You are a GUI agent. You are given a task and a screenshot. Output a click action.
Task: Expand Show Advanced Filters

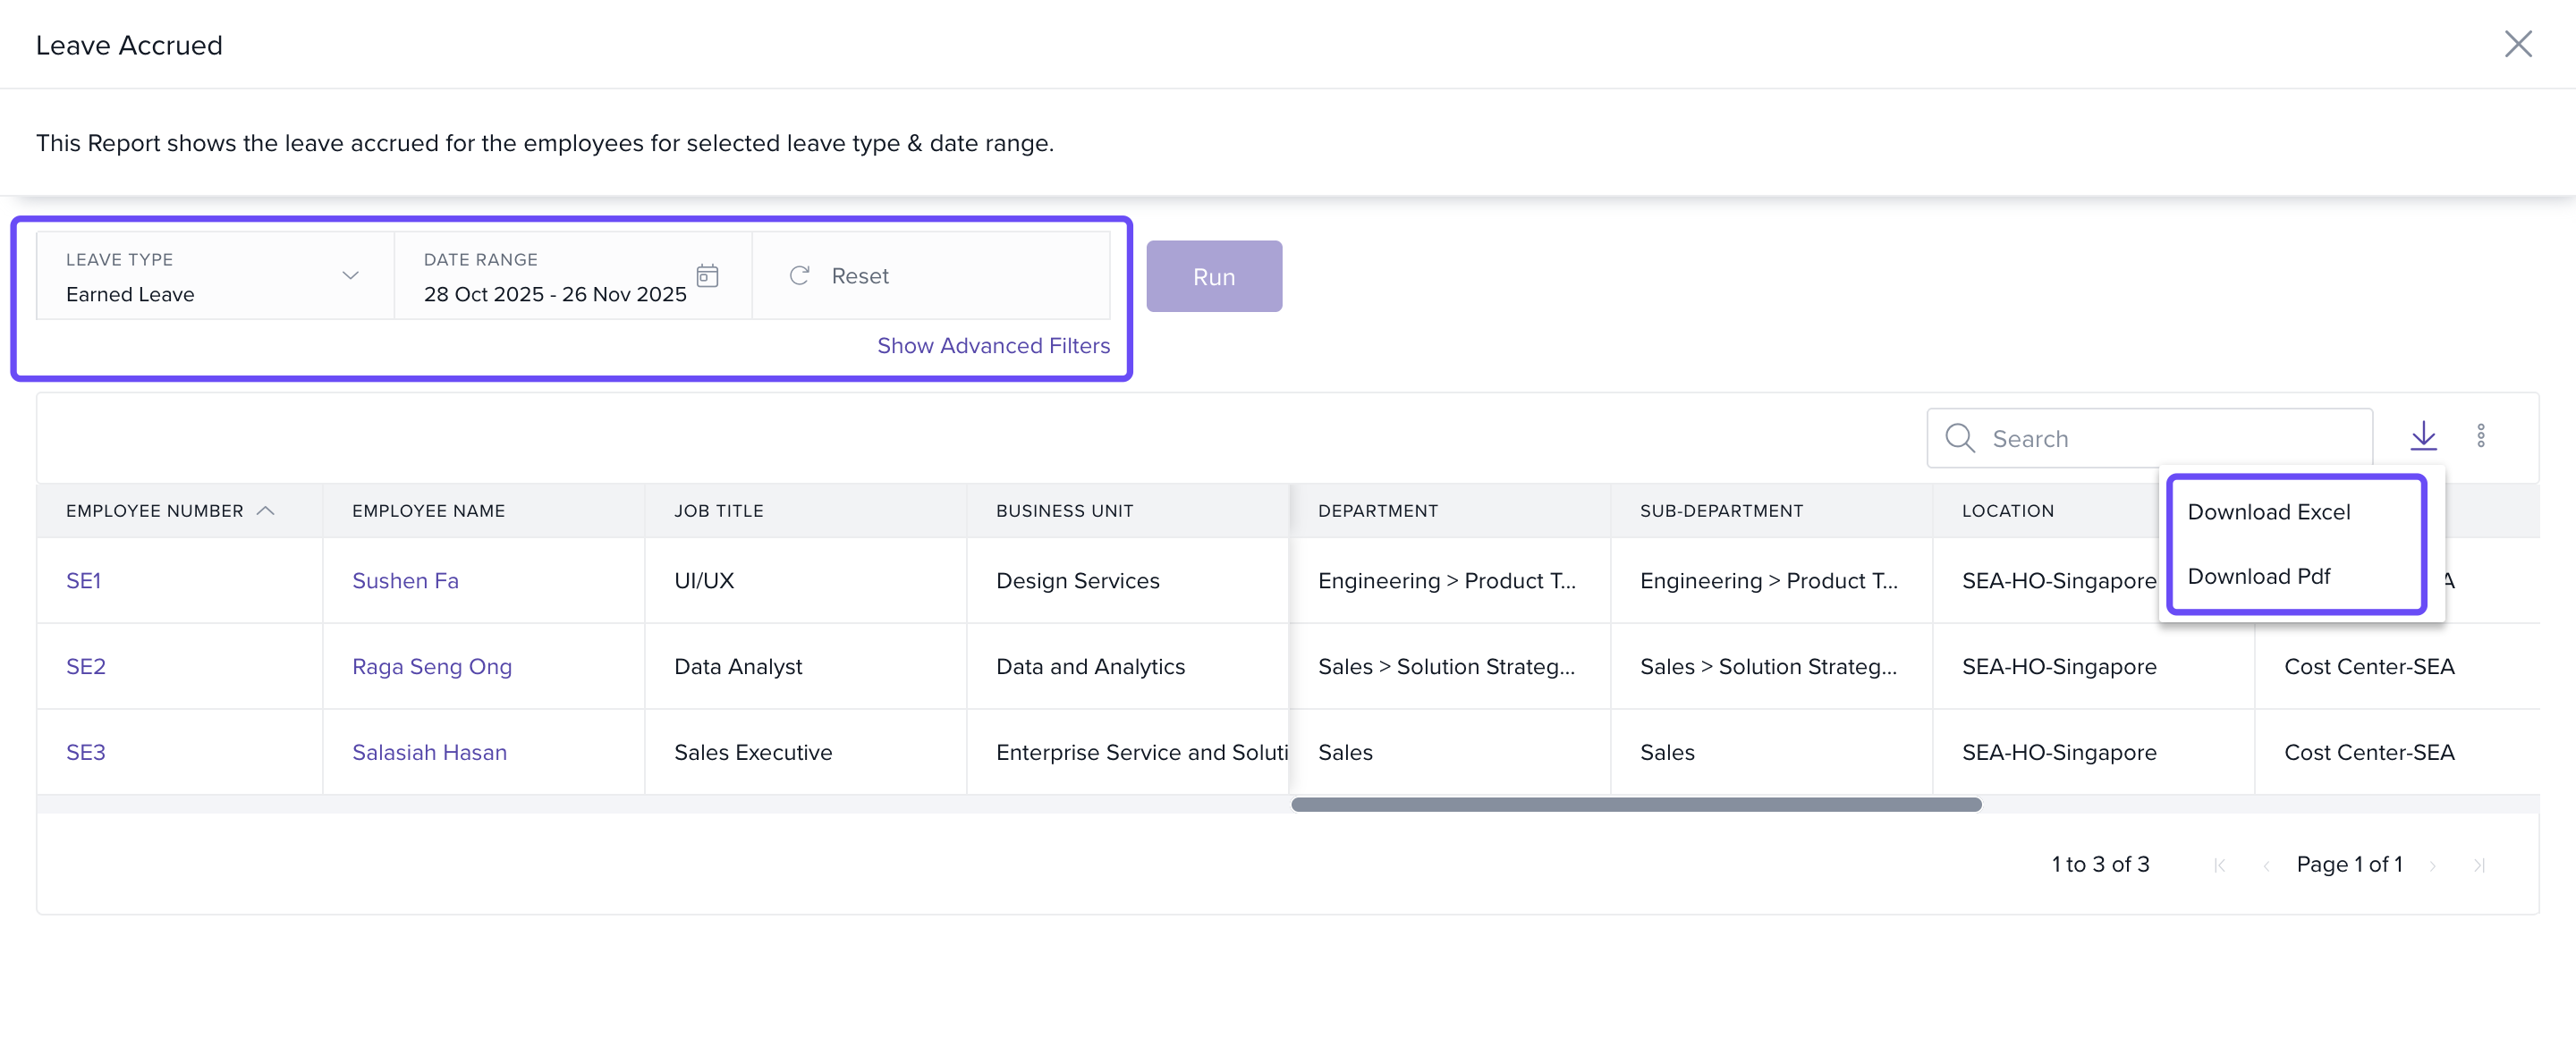(992, 346)
